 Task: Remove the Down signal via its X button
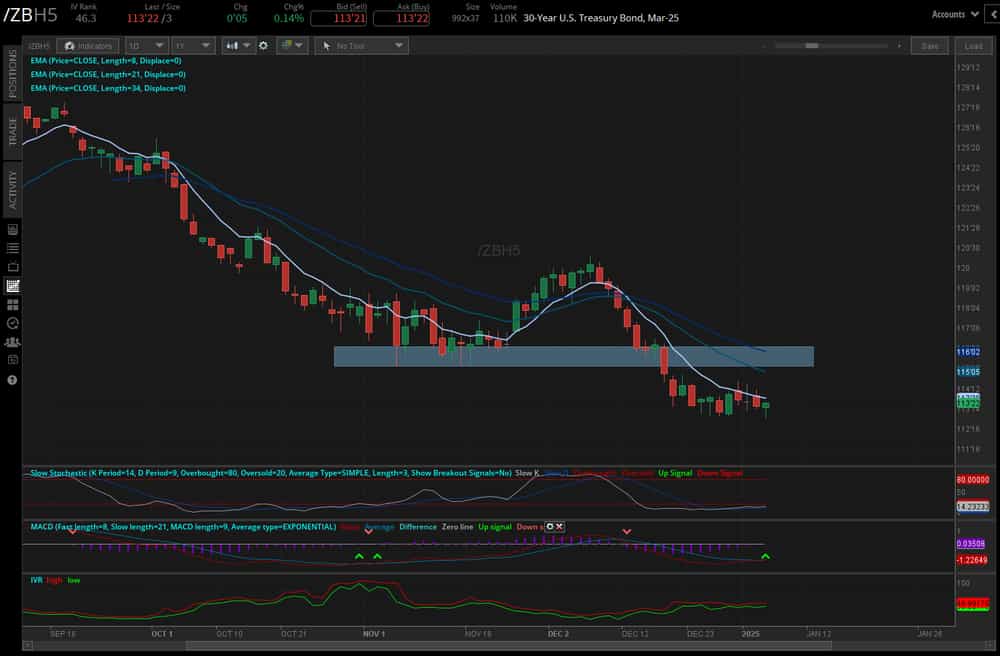[x=558, y=527]
